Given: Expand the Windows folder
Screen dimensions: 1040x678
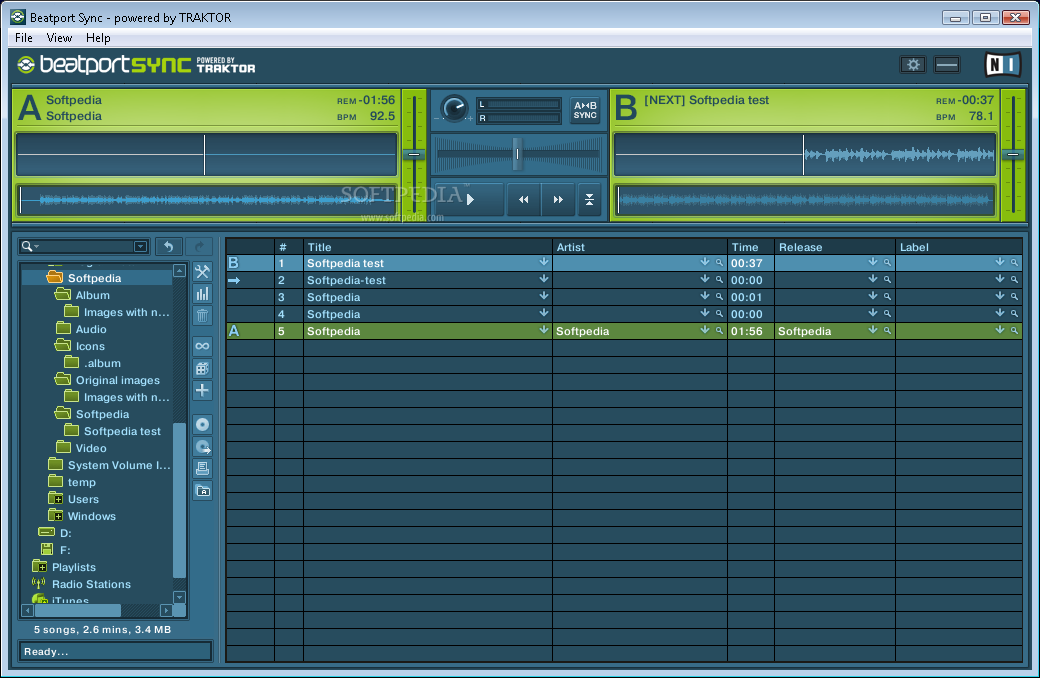Looking at the screenshot, I should [56, 515].
